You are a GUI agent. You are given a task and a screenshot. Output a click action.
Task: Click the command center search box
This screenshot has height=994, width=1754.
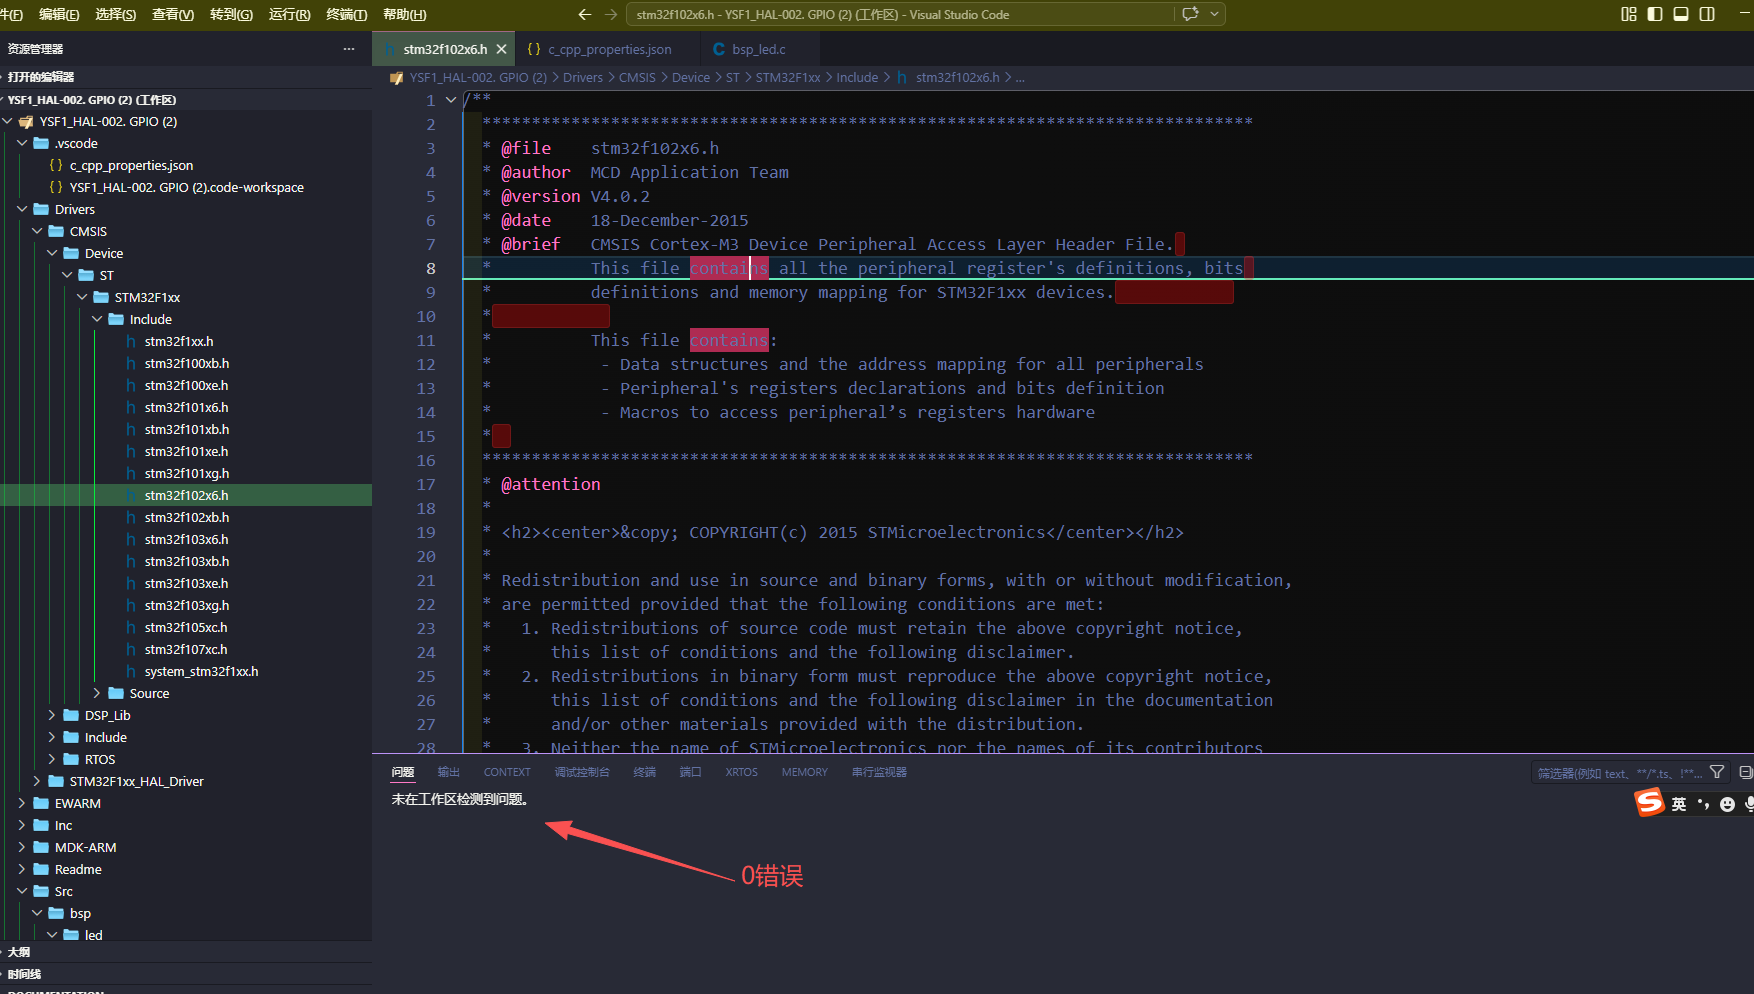click(900, 14)
